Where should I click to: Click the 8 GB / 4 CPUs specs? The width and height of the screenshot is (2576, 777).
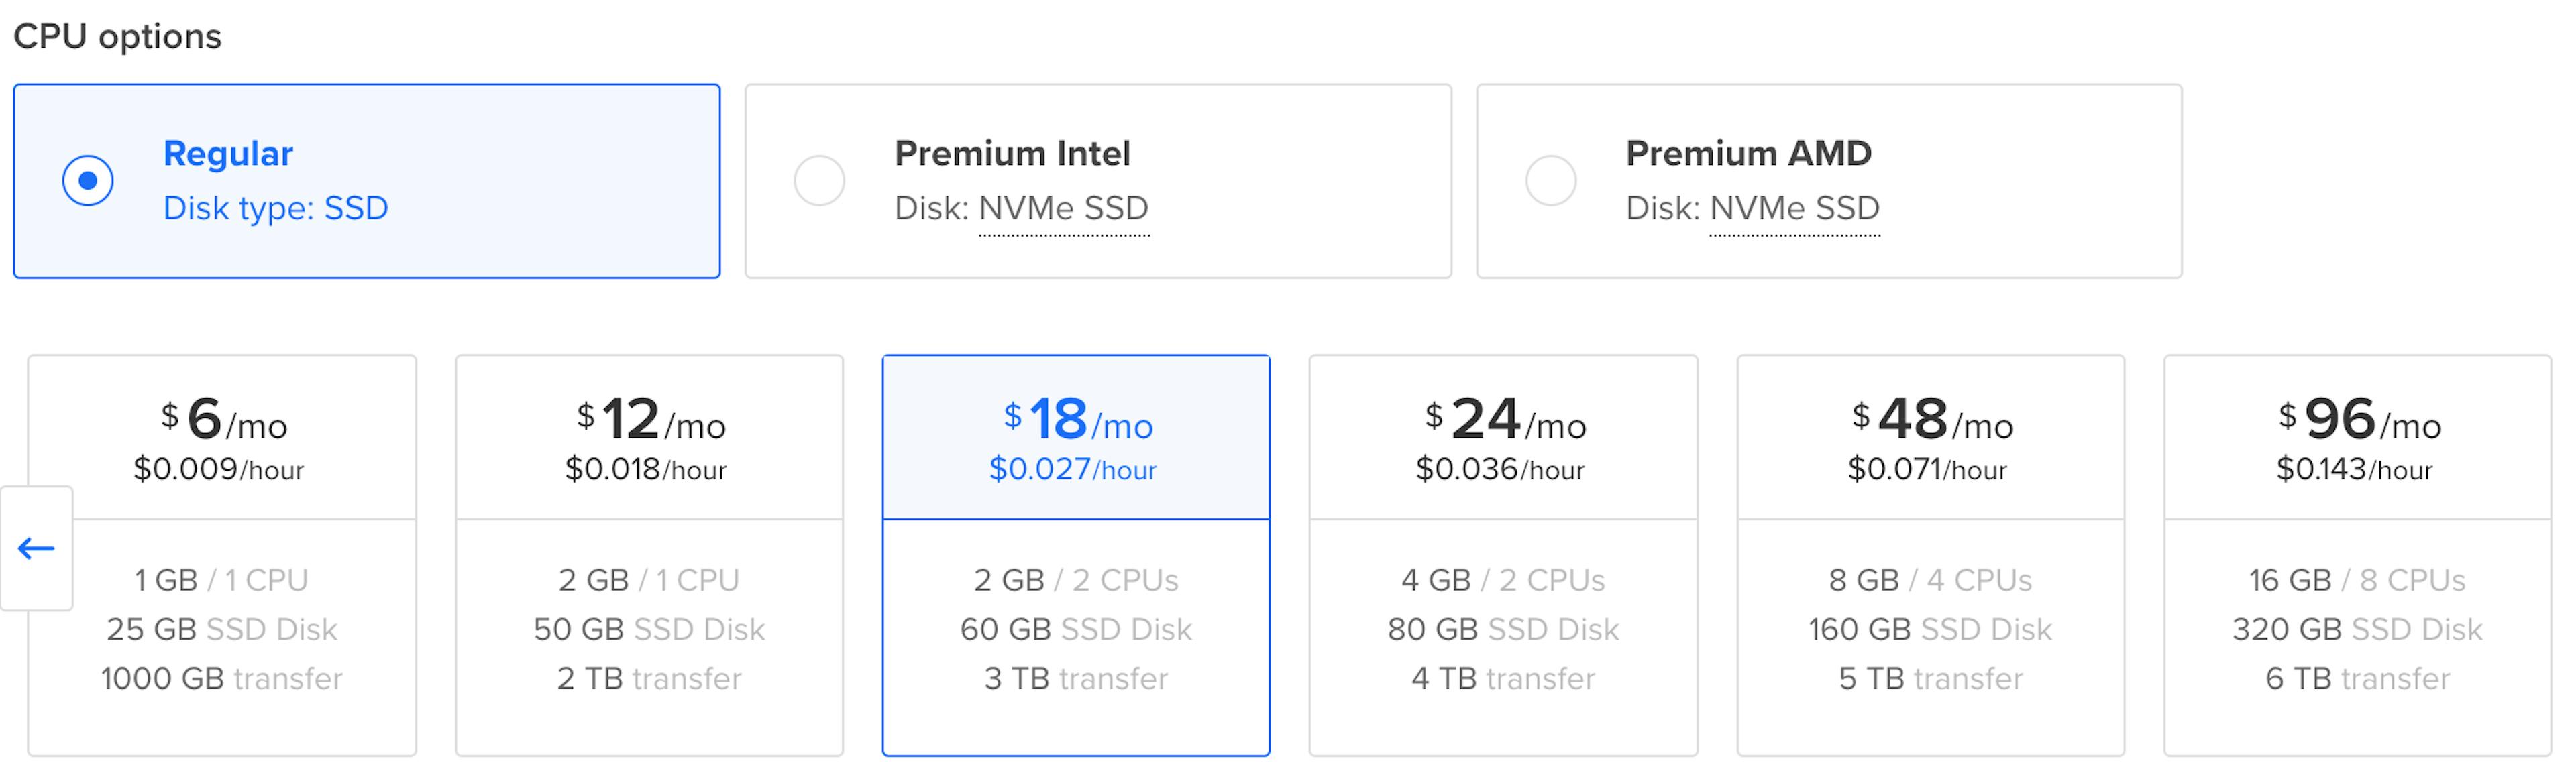pos(1930,580)
